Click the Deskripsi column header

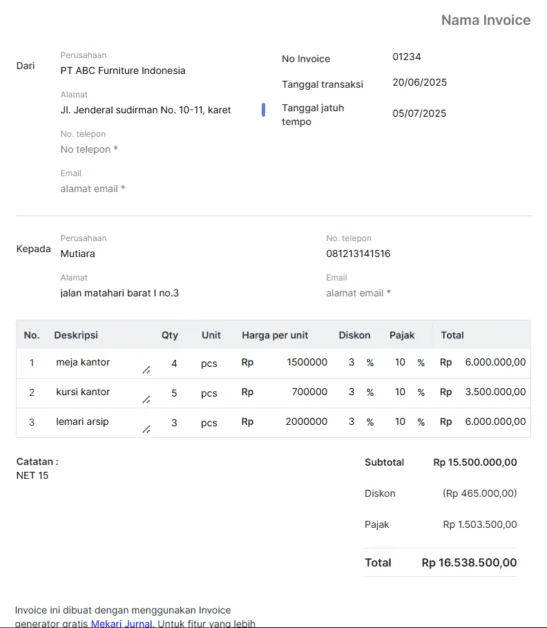click(x=76, y=335)
